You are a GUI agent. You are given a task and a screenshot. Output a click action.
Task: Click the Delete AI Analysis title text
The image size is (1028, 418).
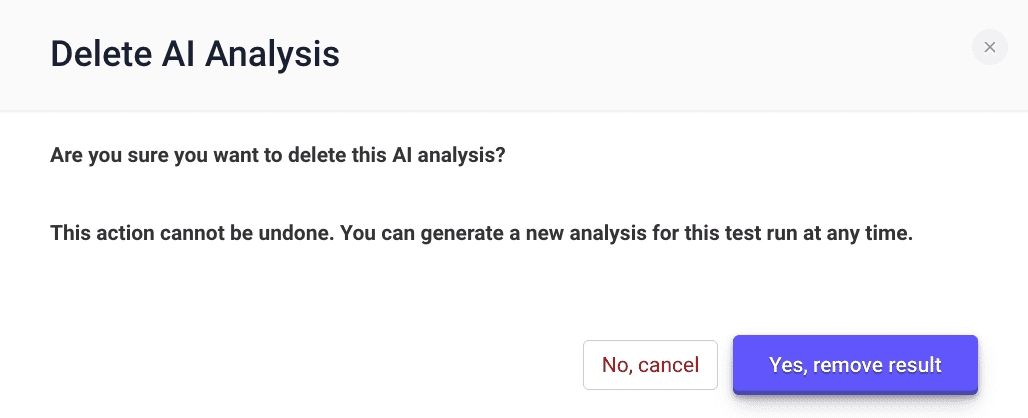(x=195, y=54)
